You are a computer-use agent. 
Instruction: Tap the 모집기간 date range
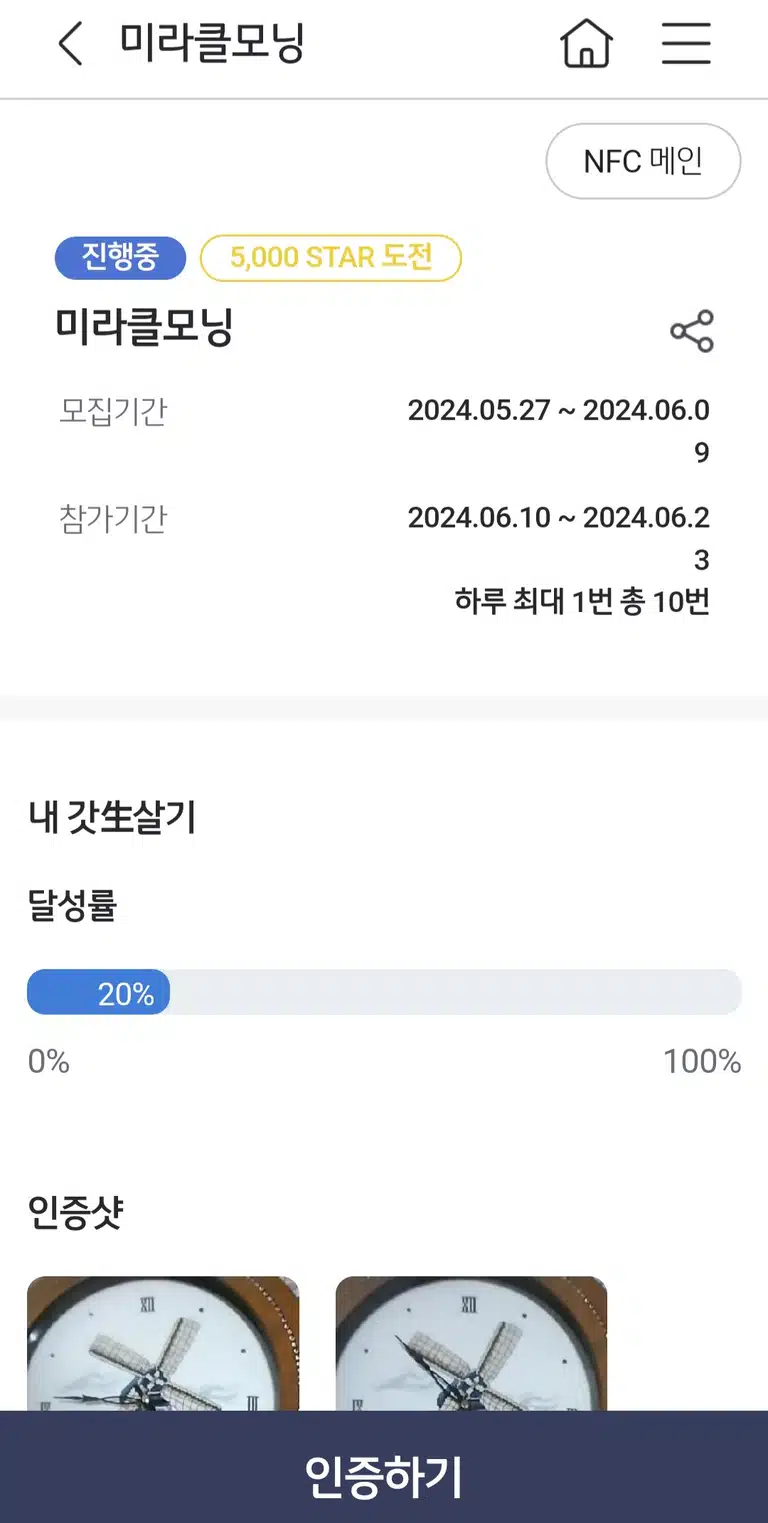click(x=559, y=431)
